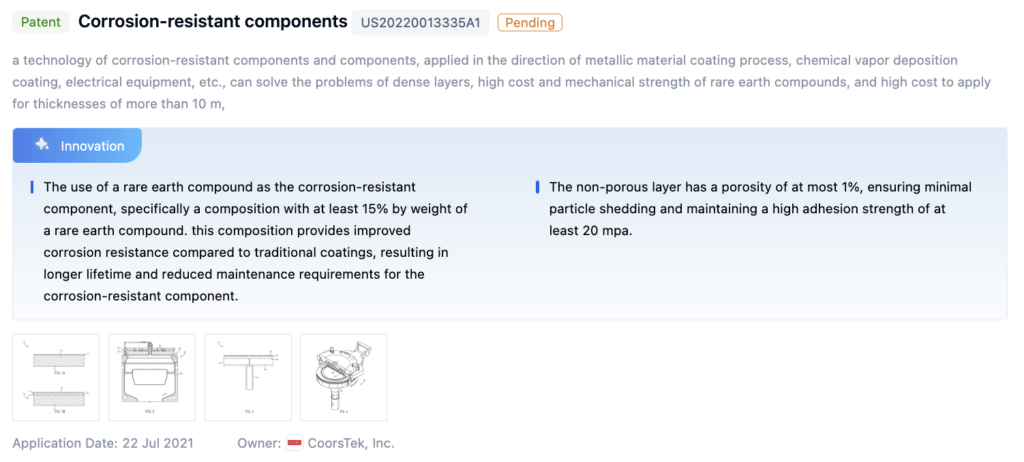Click the blue bullet marker of second innovation point
This screenshot has width=1024, height=462.
click(537, 187)
